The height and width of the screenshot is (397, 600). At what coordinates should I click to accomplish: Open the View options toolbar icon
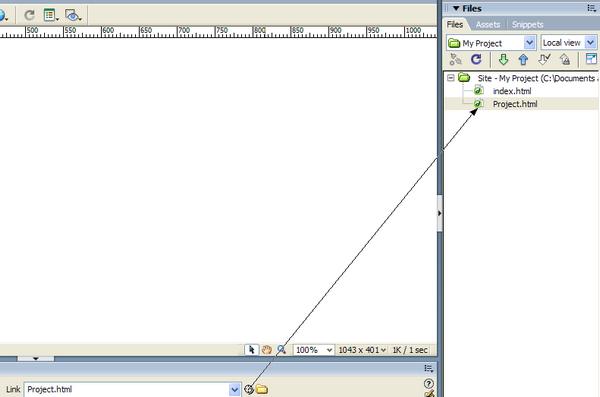coord(51,15)
